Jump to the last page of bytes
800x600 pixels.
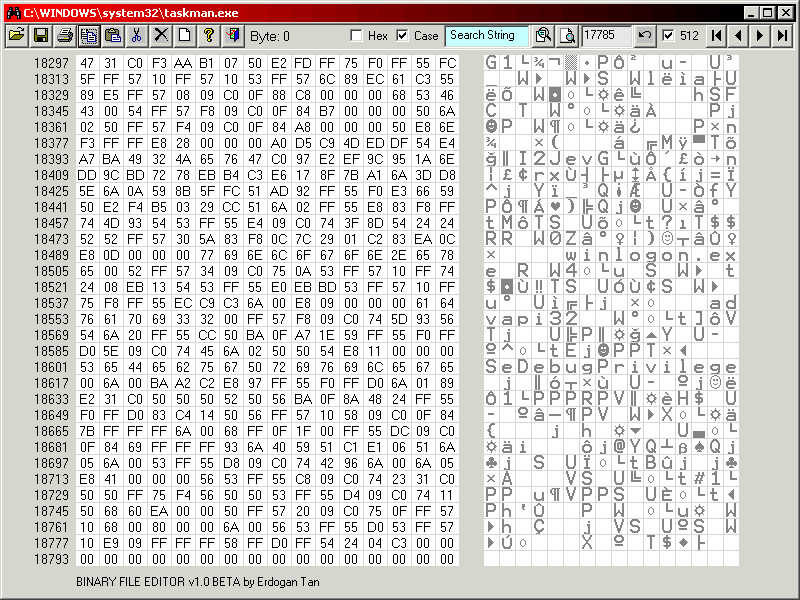point(783,35)
